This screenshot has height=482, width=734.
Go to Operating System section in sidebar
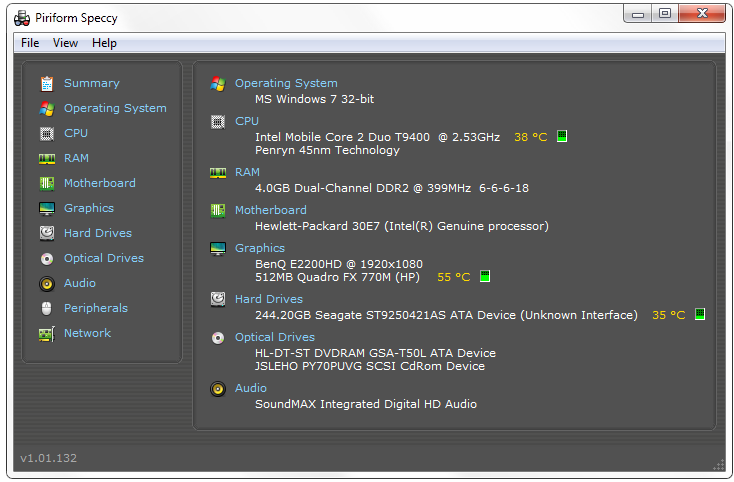(115, 108)
